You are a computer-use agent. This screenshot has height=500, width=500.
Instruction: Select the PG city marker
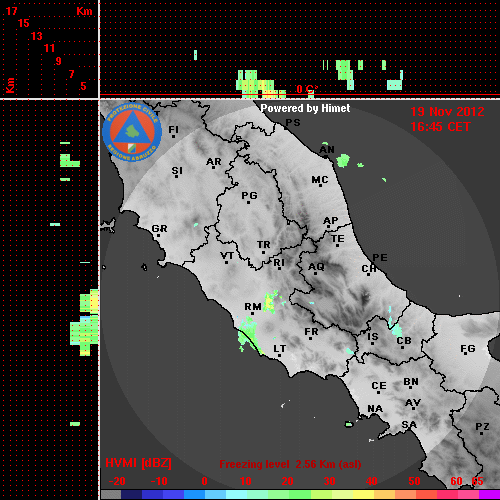click(x=248, y=202)
